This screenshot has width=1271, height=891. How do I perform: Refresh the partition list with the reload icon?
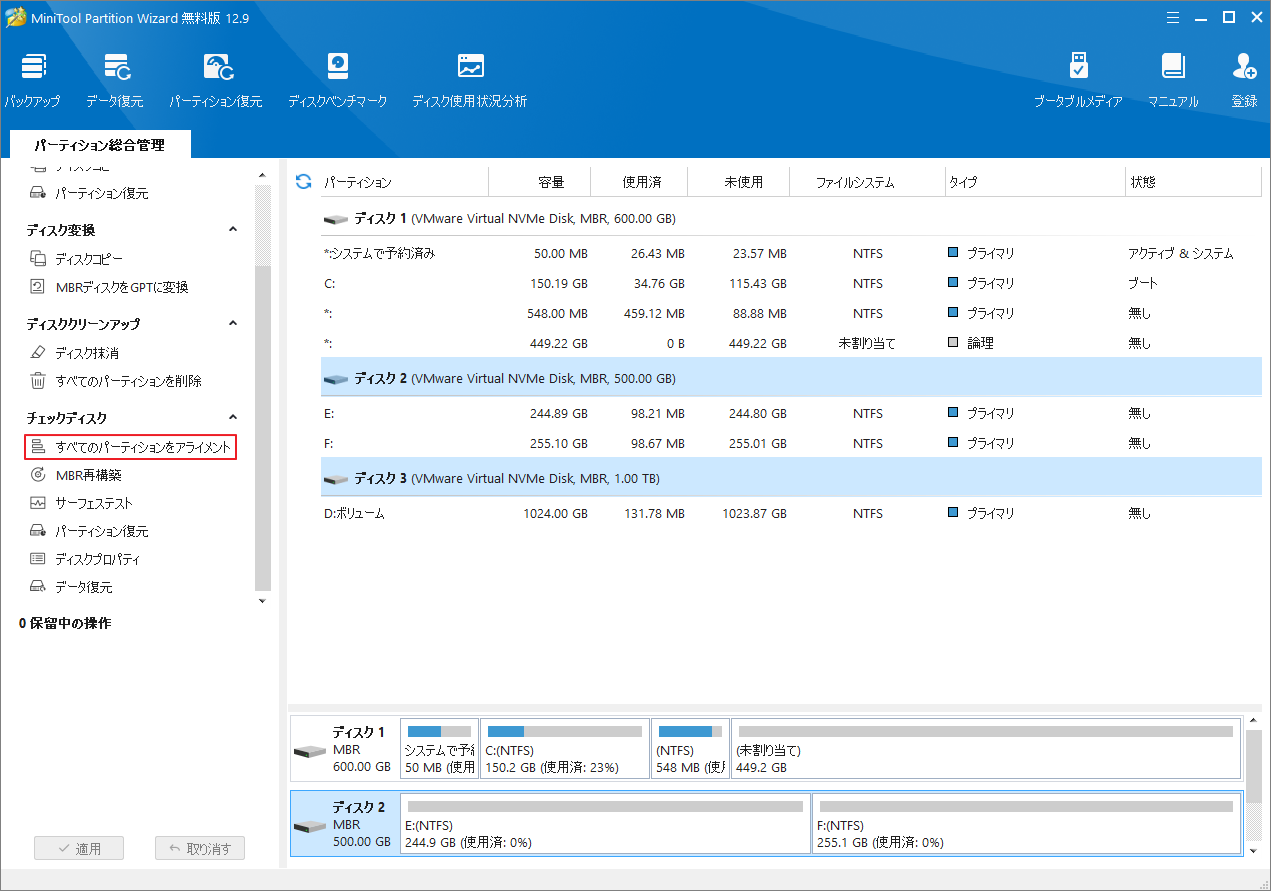coord(304,181)
